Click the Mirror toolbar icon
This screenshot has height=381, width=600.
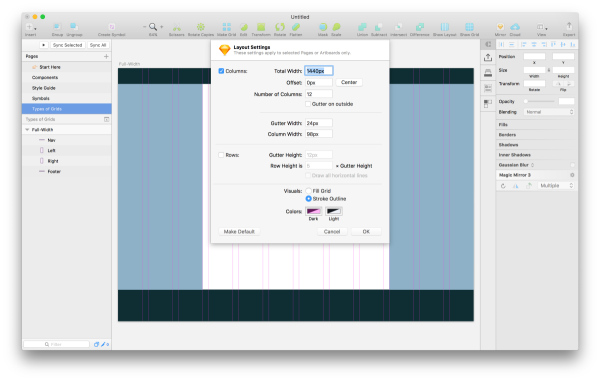click(x=500, y=26)
